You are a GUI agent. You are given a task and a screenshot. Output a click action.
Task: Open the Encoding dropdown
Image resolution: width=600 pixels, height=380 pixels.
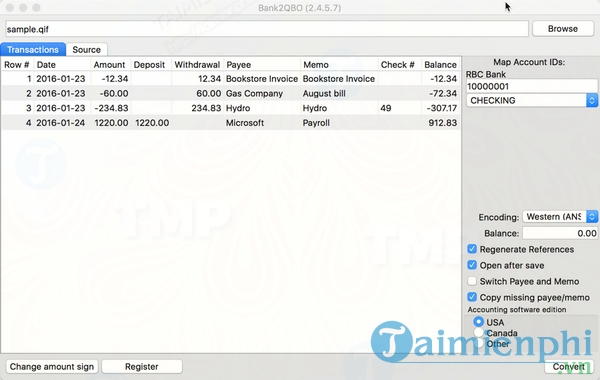point(560,217)
